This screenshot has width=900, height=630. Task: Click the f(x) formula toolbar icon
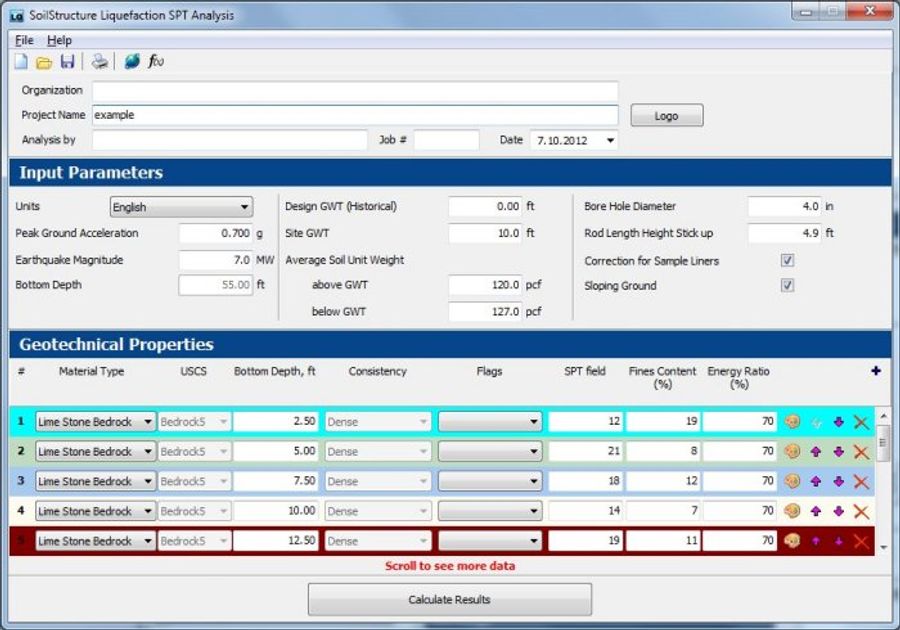155,62
